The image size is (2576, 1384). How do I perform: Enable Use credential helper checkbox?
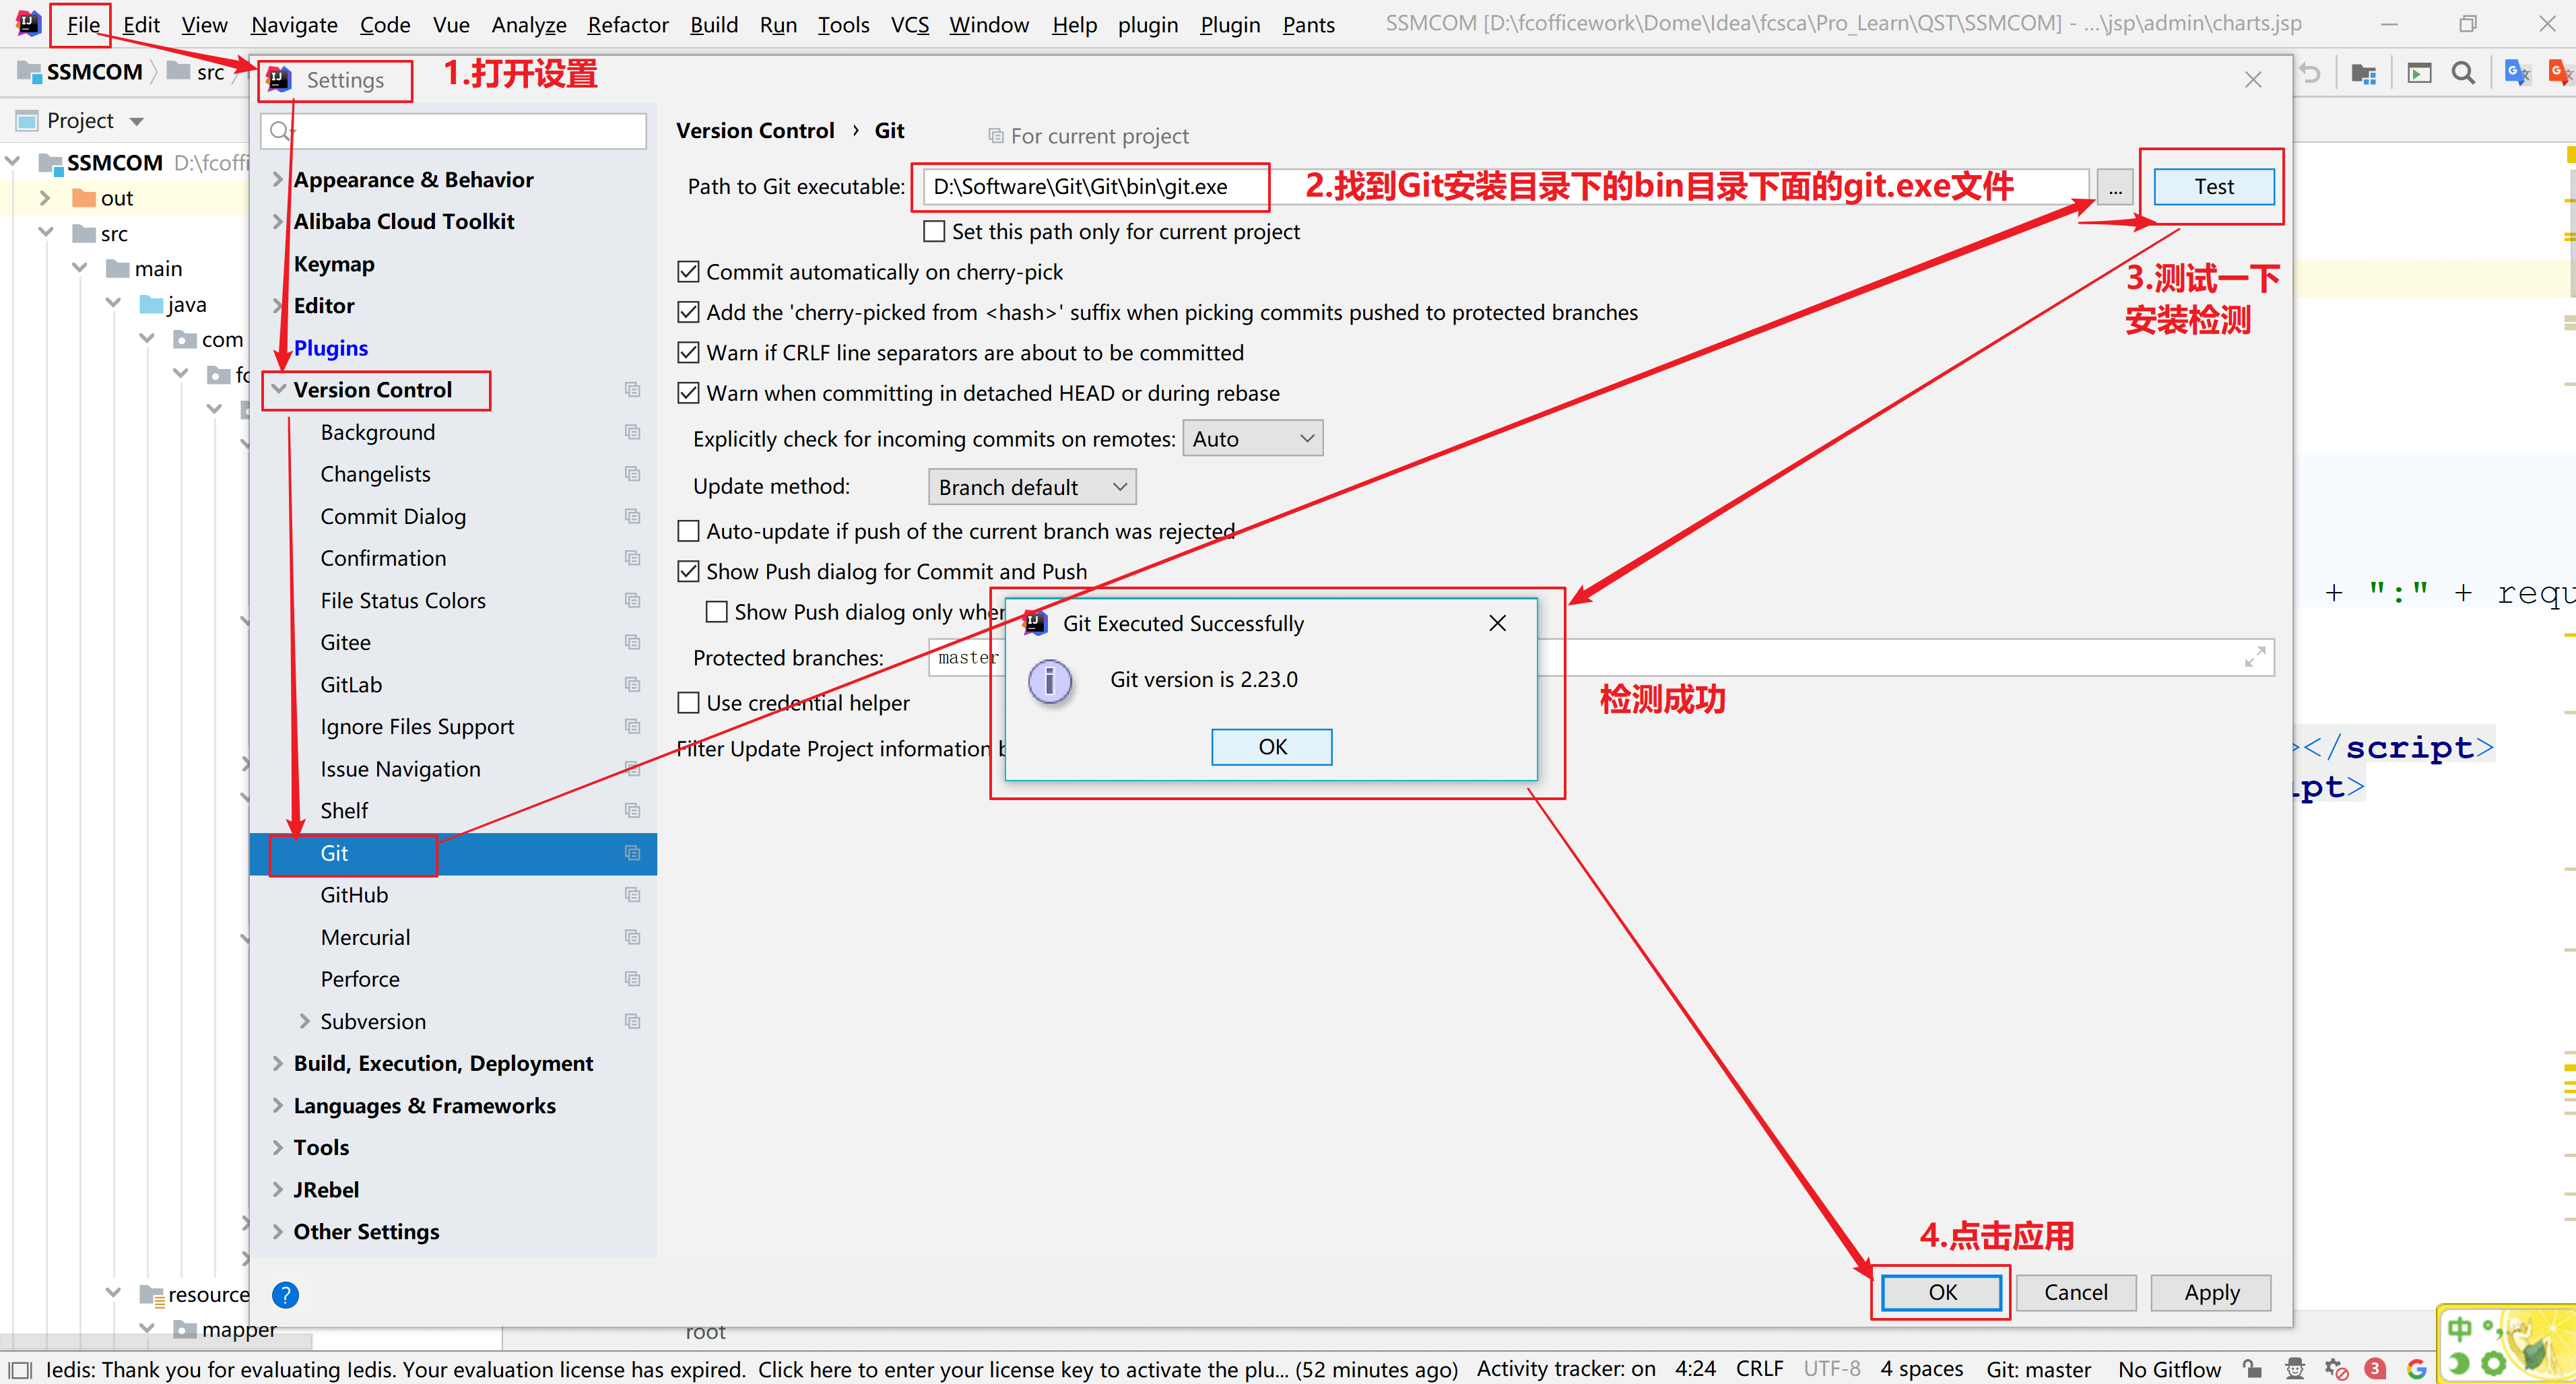tap(688, 703)
